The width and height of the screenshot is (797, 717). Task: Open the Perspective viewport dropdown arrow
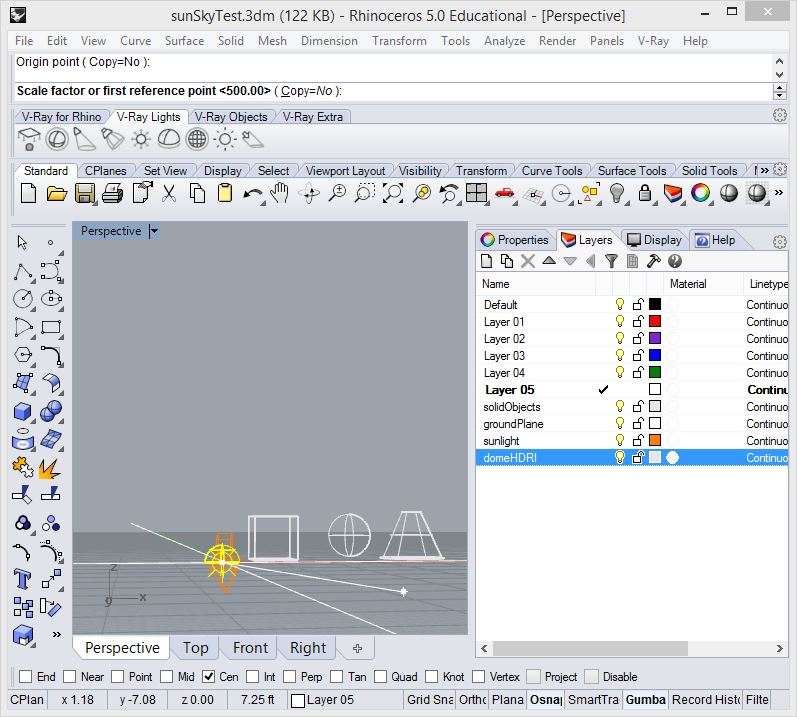coord(154,231)
